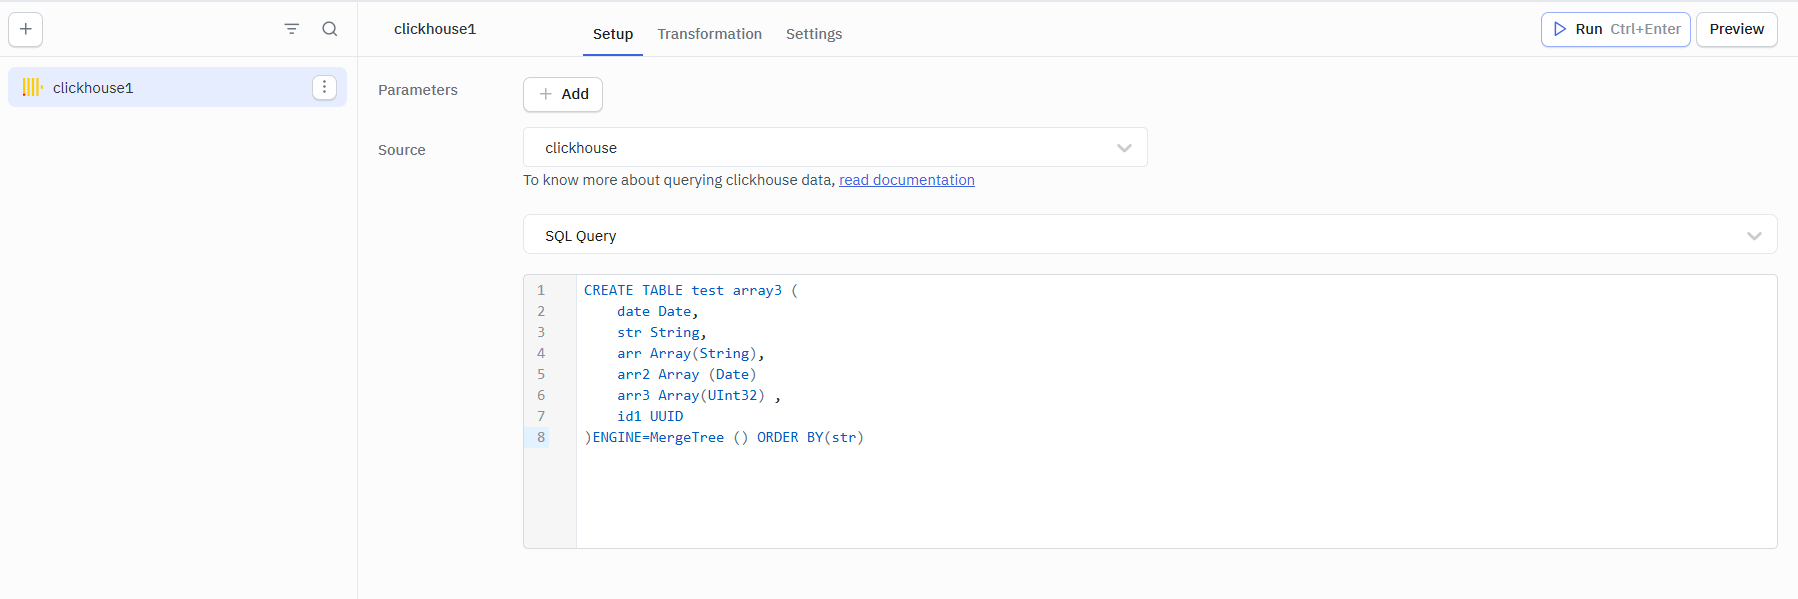Click the search magnifier icon
Viewport: 1798px width, 599px height.
tap(329, 29)
